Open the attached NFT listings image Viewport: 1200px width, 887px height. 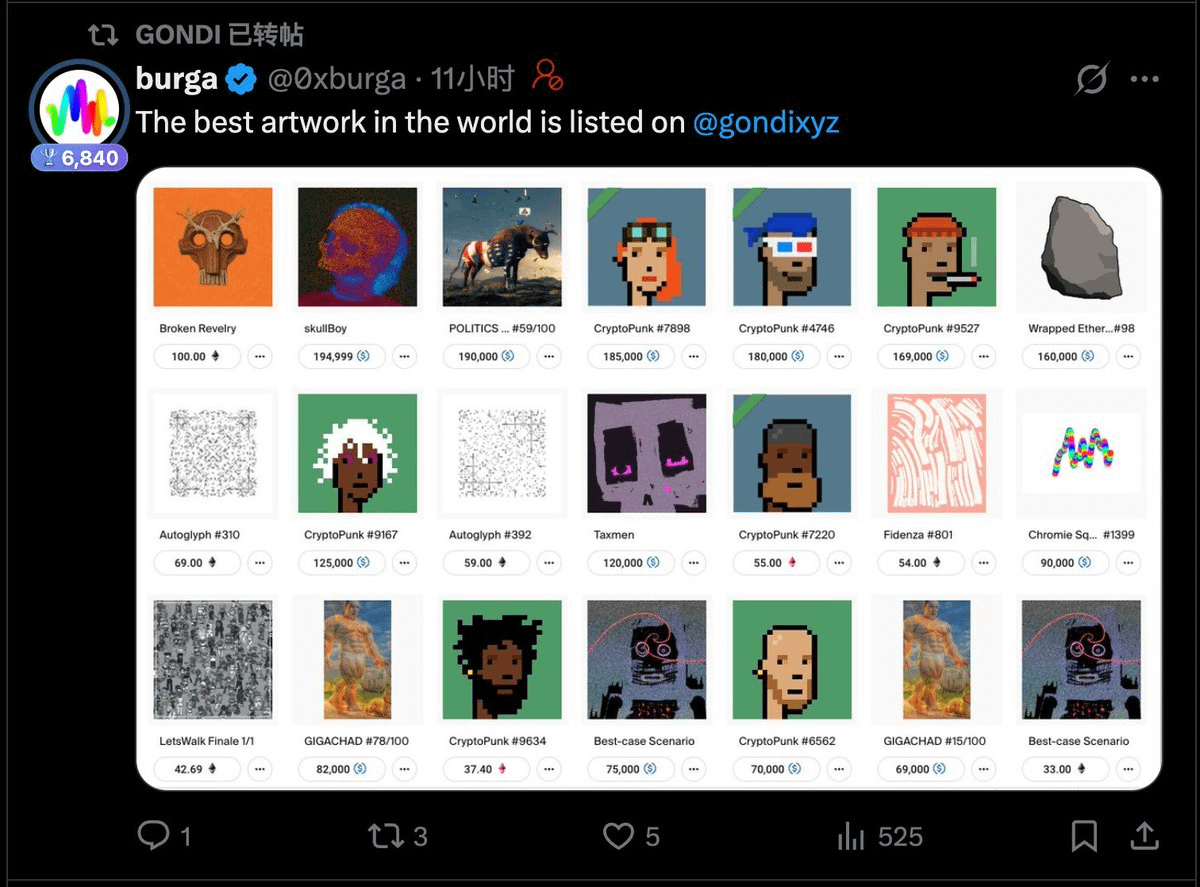[x=648, y=478]
